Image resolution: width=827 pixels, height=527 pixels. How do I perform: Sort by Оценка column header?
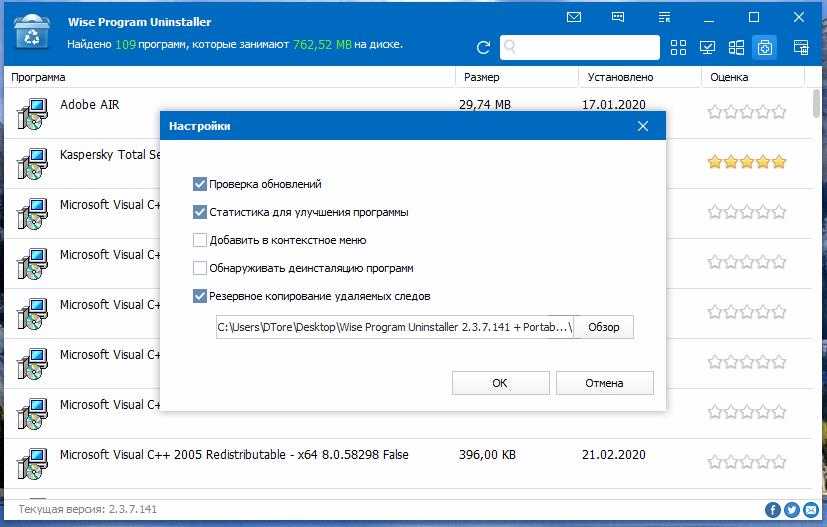729,77
